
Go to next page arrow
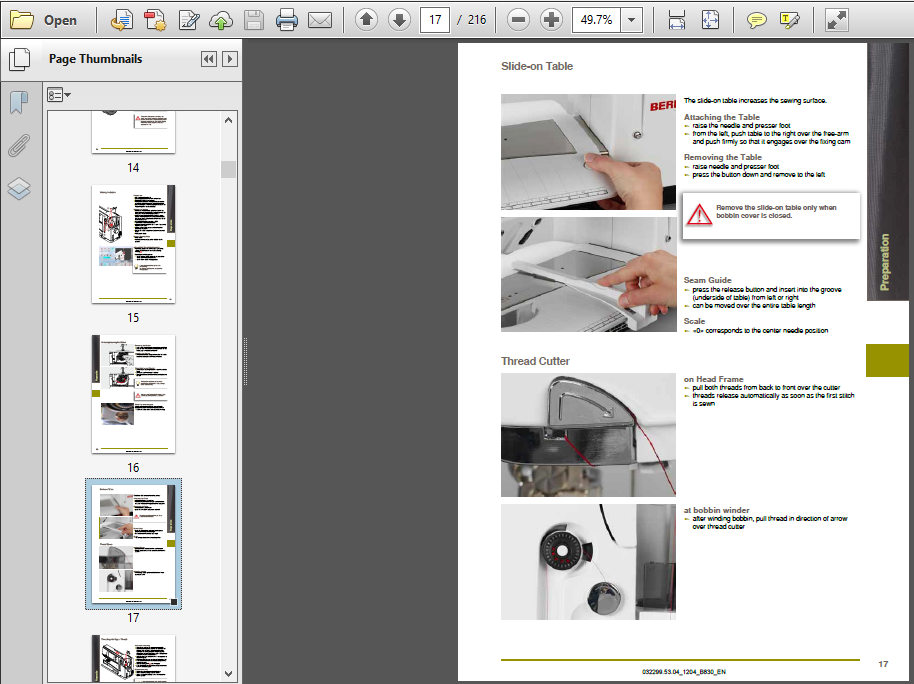pyautogui.click(x=399, y=20)
